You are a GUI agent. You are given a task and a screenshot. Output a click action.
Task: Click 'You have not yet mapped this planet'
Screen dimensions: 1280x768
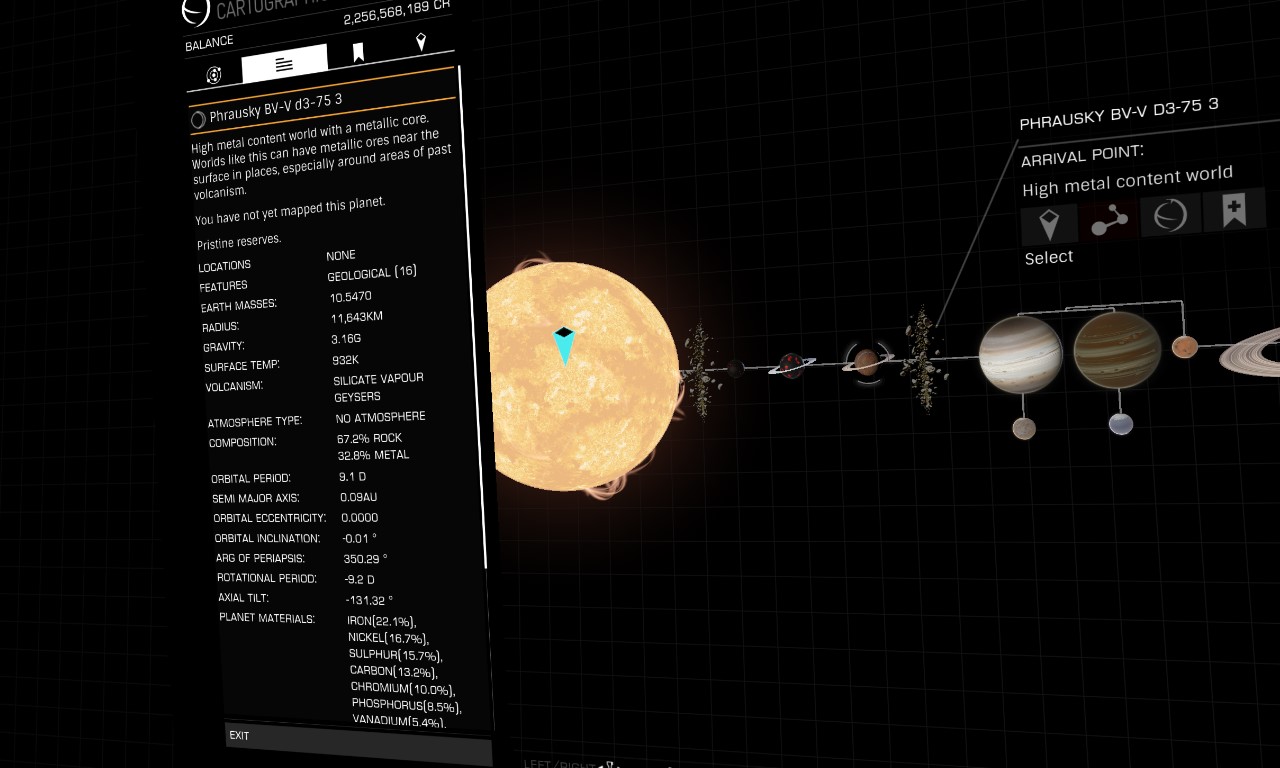[290, 211]
